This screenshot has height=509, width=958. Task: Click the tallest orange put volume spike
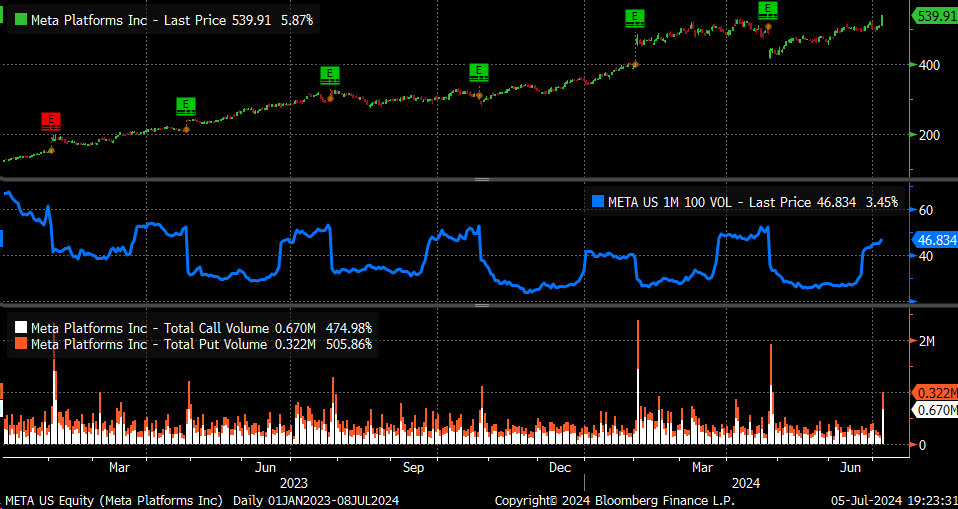638,344
